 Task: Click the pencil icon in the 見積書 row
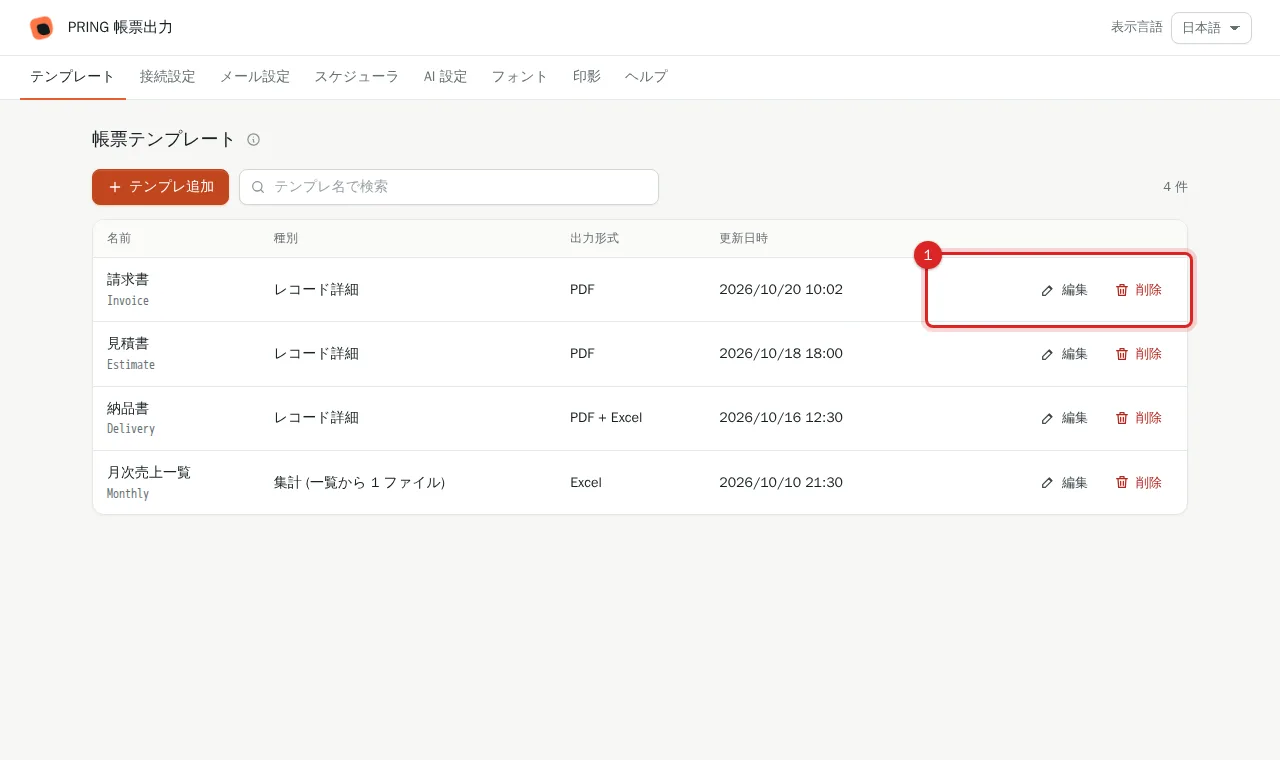(x=1047, y=354)
